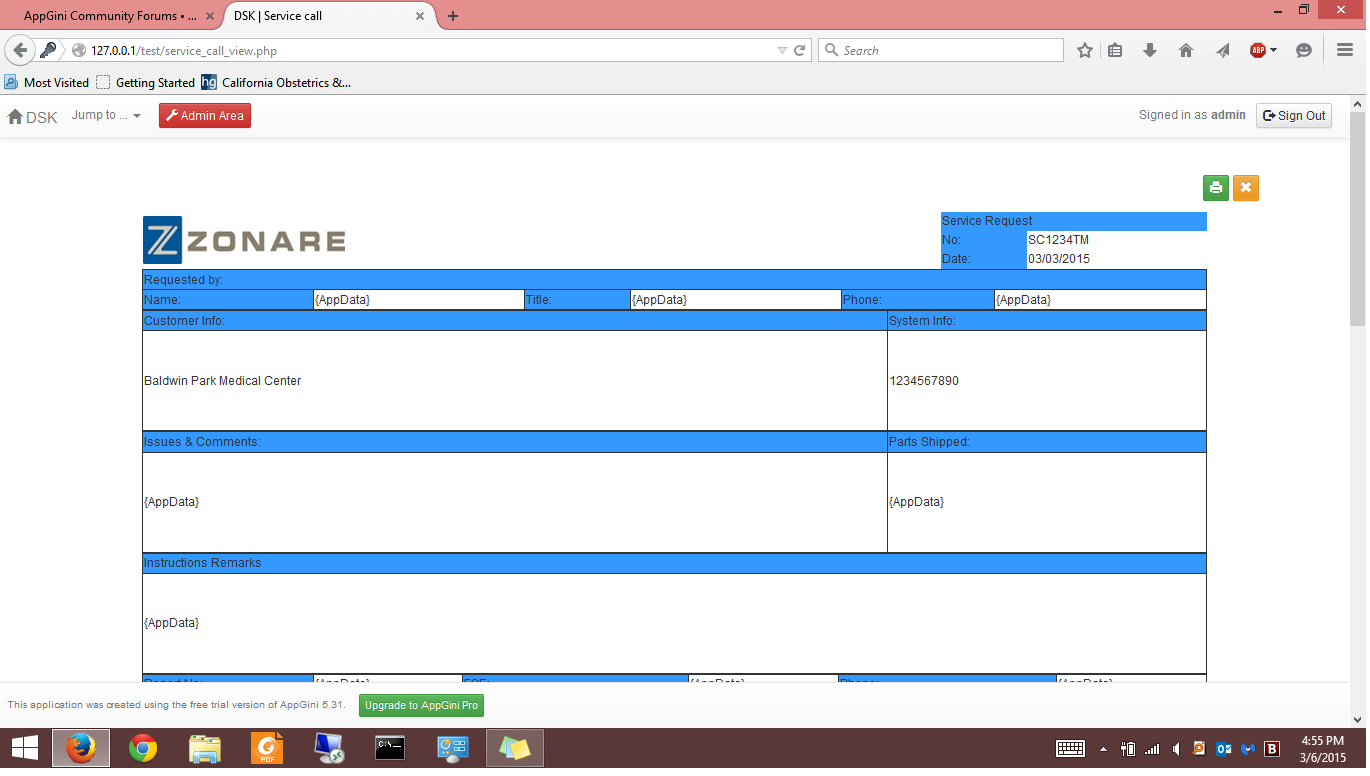Click the Firefox taskbar icon

(81, 748)
